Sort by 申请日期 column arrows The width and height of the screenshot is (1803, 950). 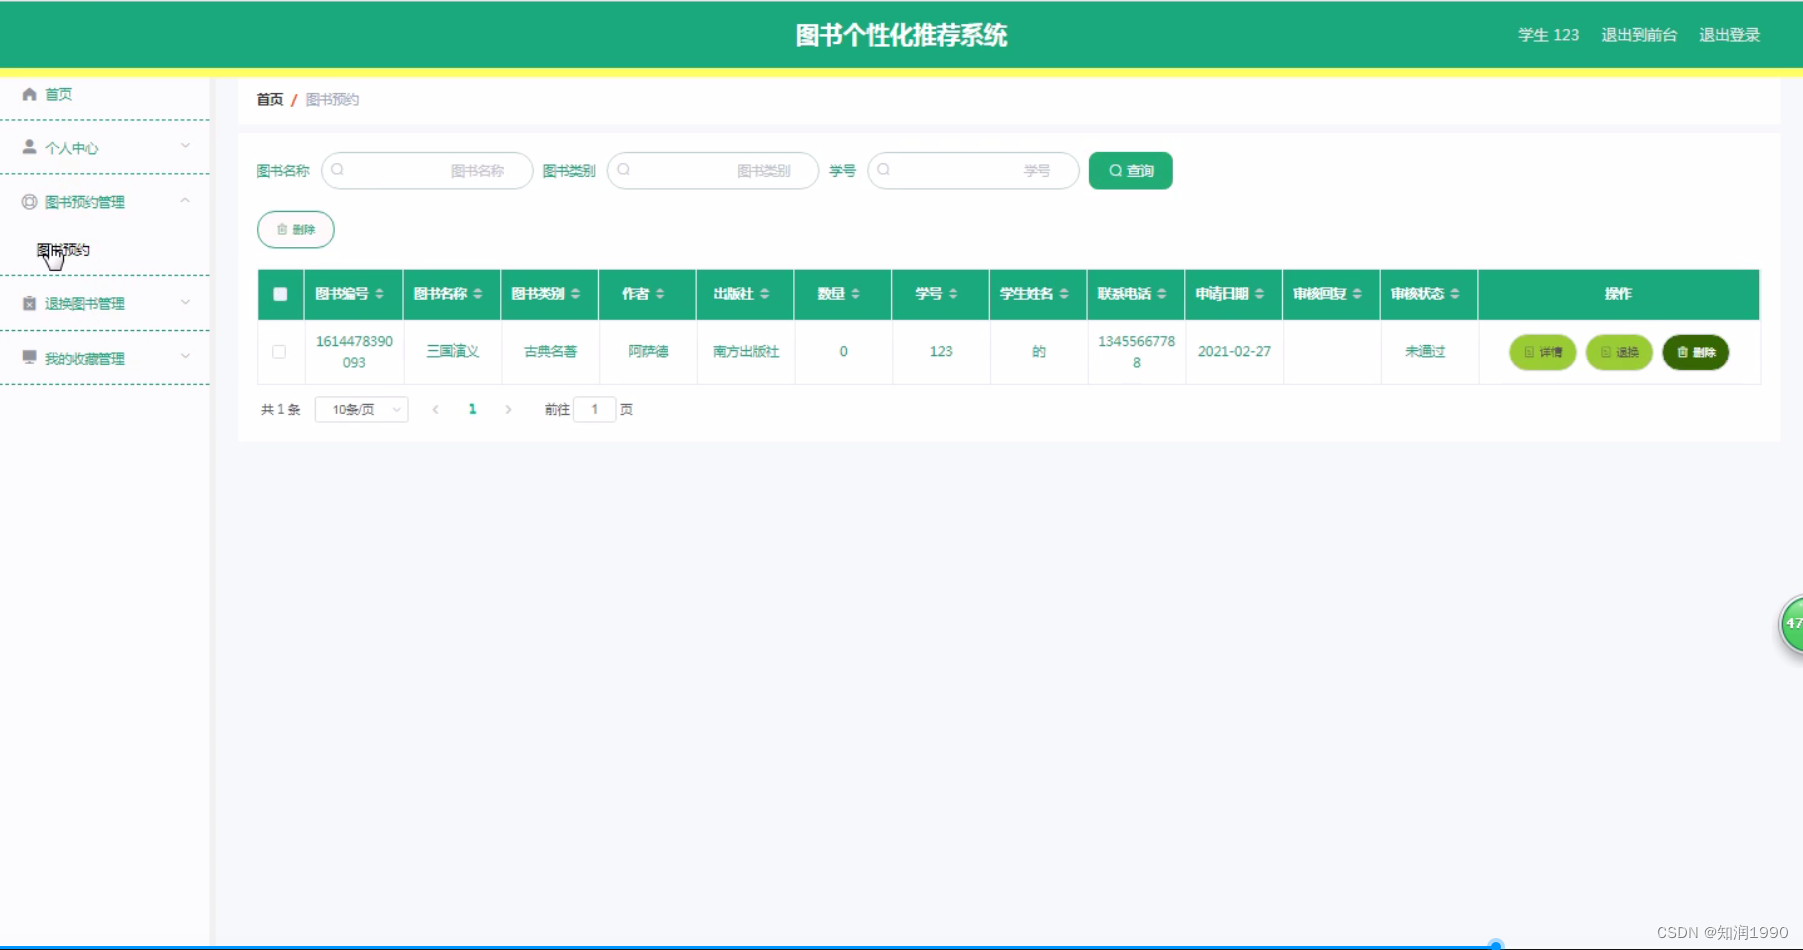click(1260, 294)
